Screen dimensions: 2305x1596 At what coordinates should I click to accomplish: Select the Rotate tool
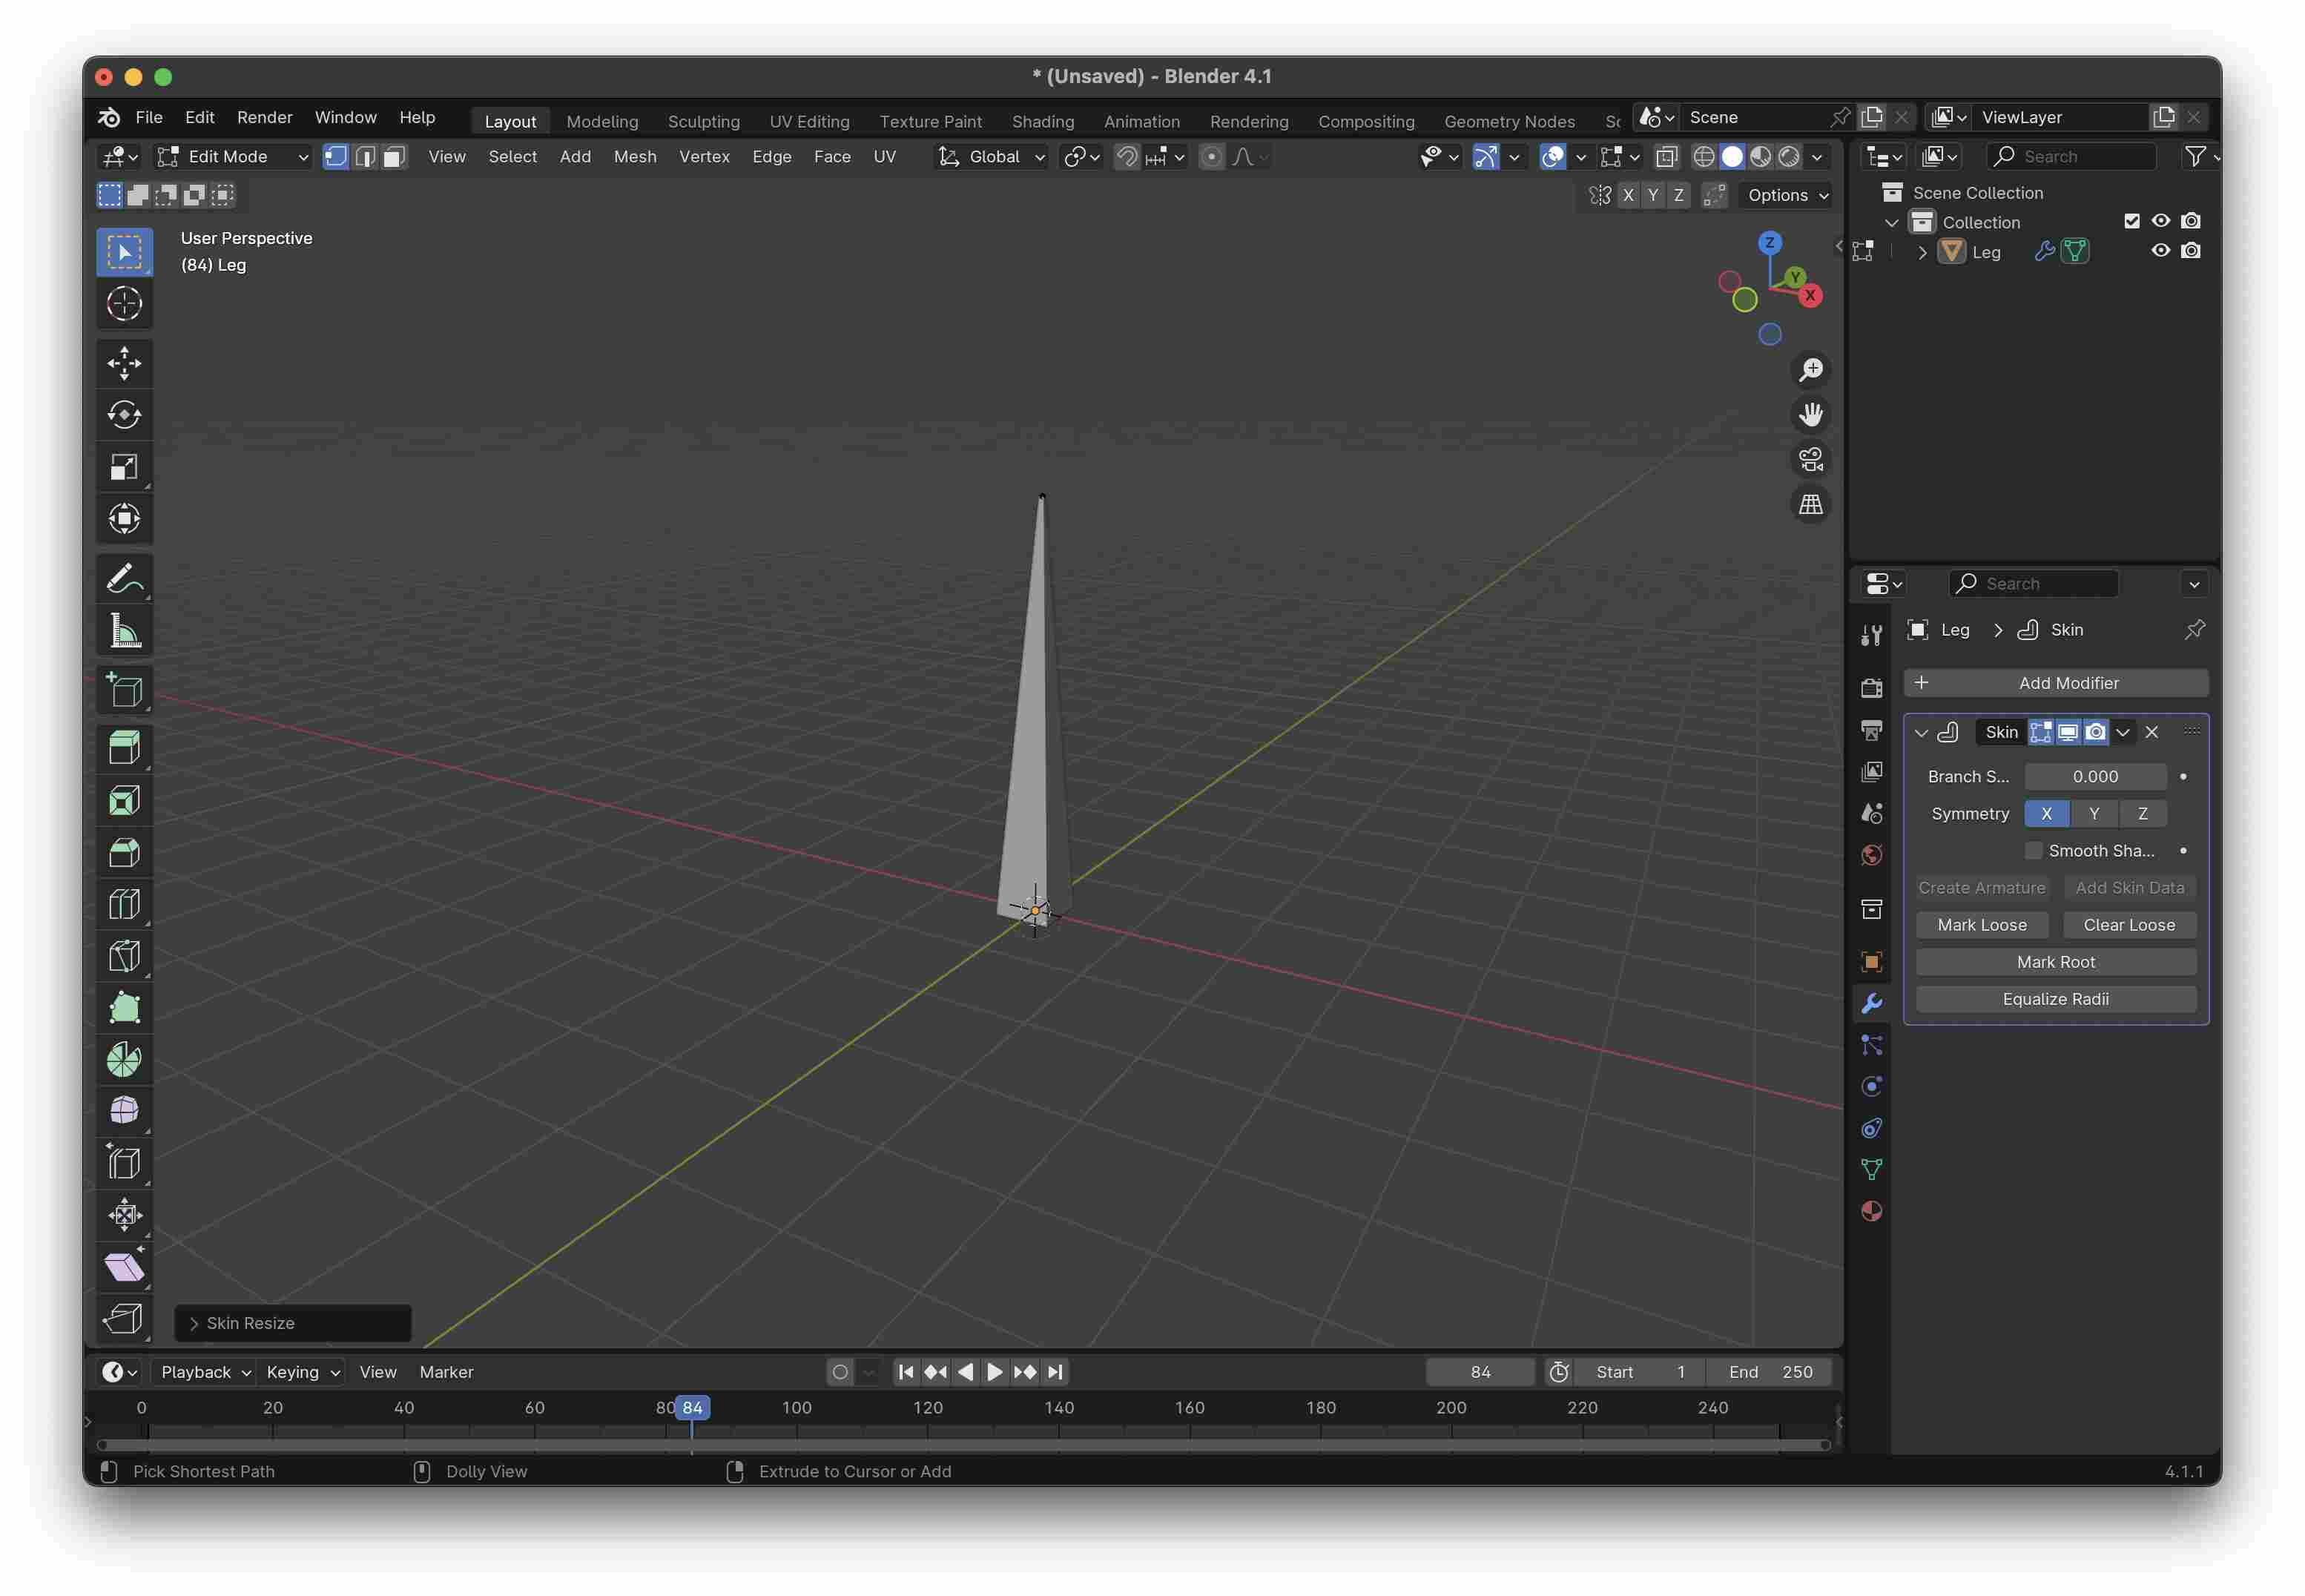tap(124, 415)
